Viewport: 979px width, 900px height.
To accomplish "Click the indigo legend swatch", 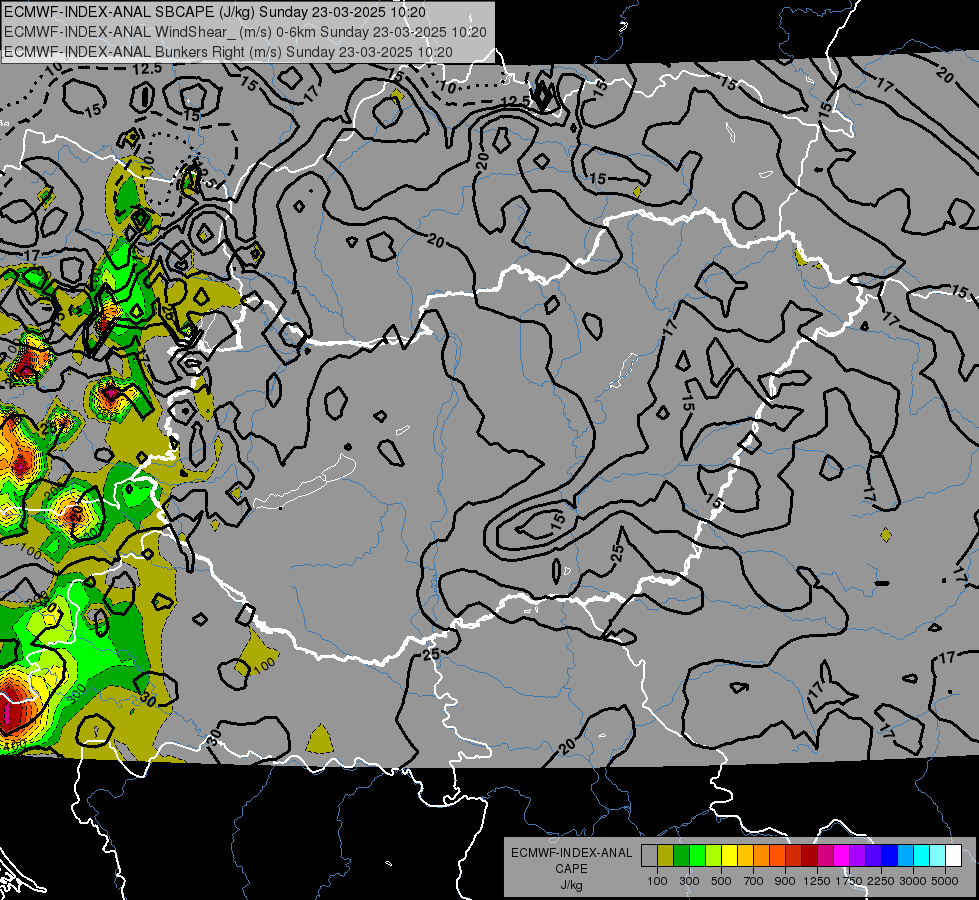I will [873, 855].
